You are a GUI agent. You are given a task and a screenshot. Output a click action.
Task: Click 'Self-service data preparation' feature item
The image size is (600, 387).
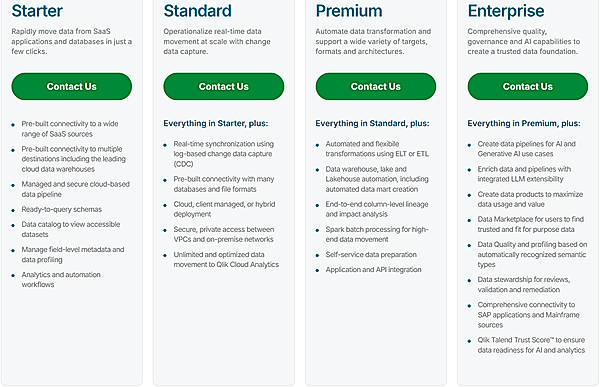coord(371,255)
